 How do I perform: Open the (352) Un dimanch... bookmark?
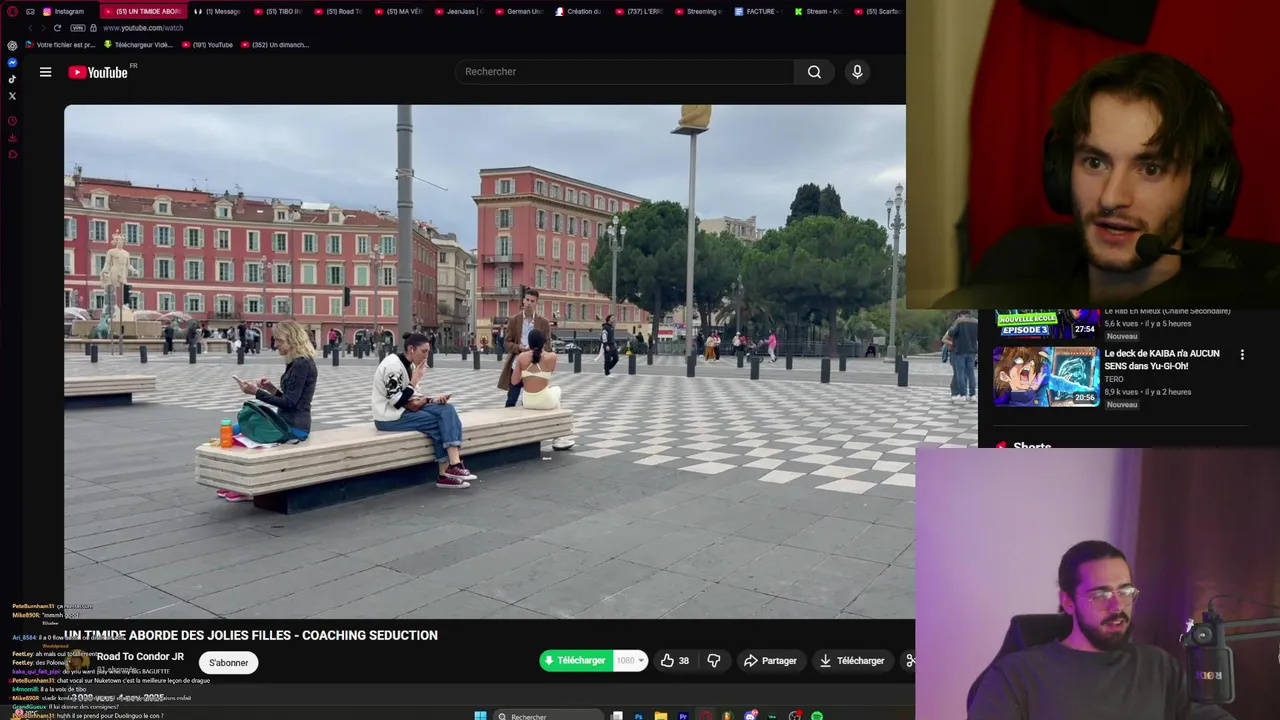(275, 45)
